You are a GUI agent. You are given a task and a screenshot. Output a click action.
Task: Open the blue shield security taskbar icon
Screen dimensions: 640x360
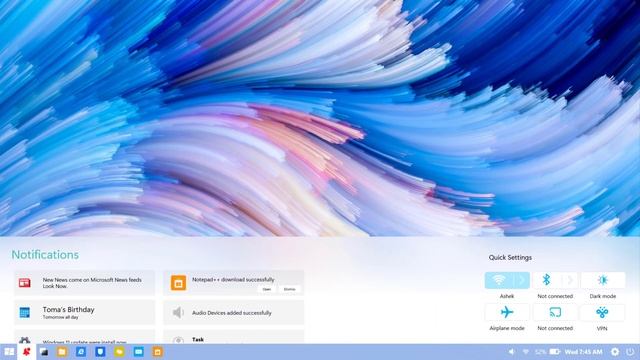[100, 352]
